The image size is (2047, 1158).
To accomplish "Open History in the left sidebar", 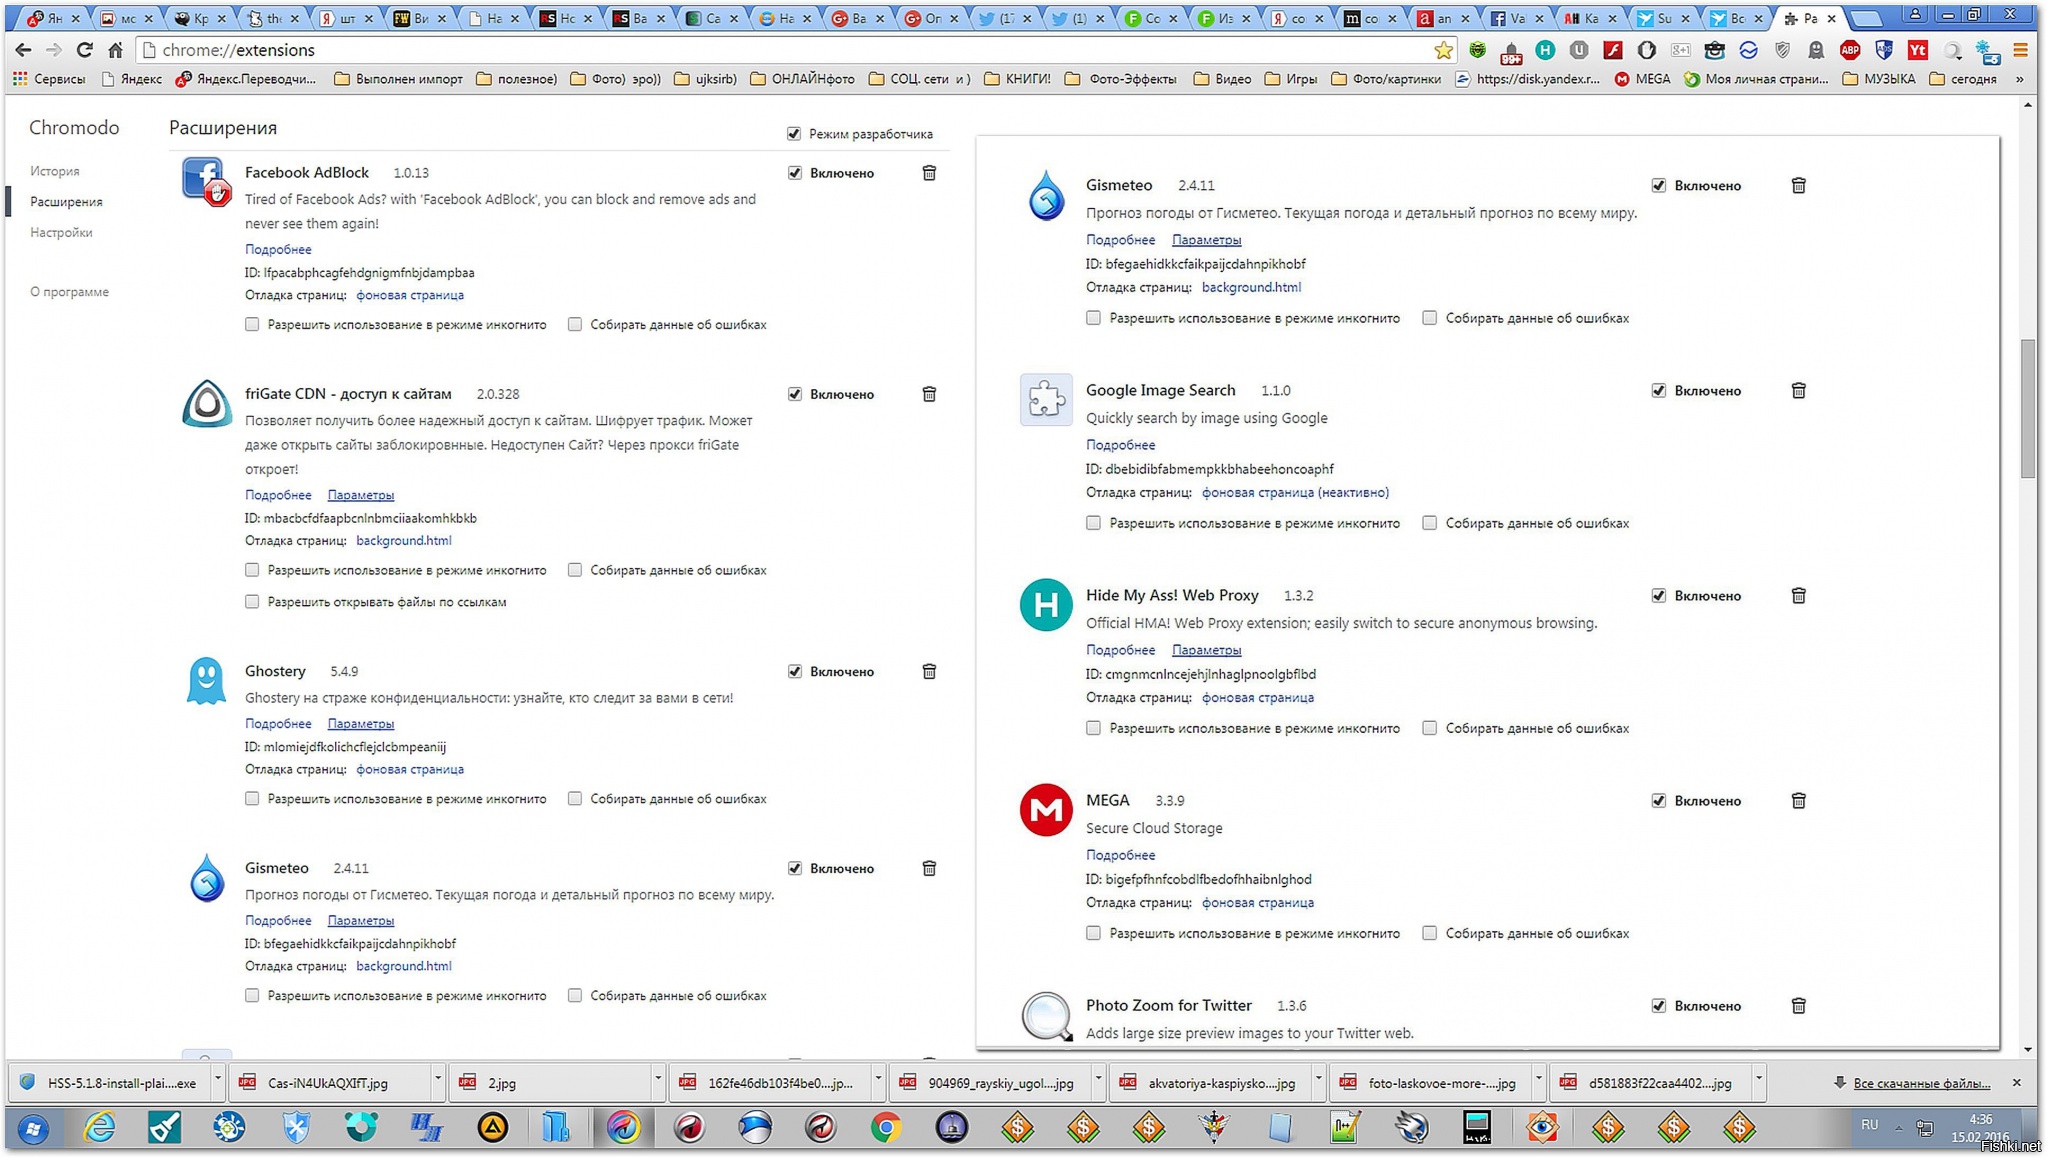I will (x=55, y=171).
